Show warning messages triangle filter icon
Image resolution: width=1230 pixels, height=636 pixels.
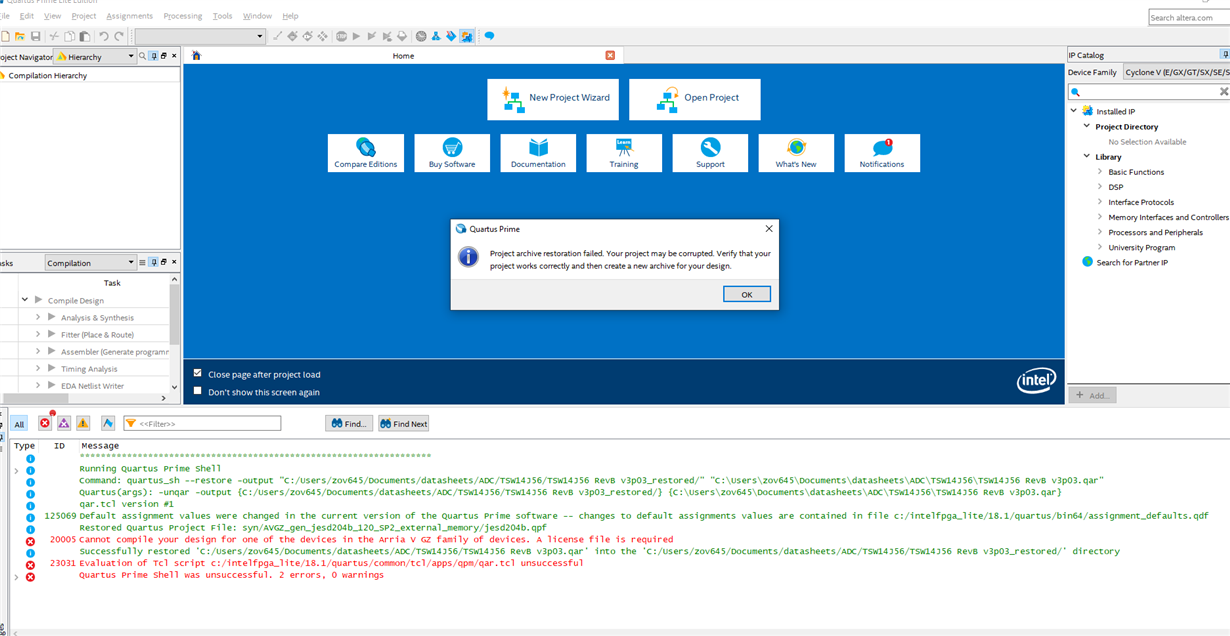tap(83, 424)
